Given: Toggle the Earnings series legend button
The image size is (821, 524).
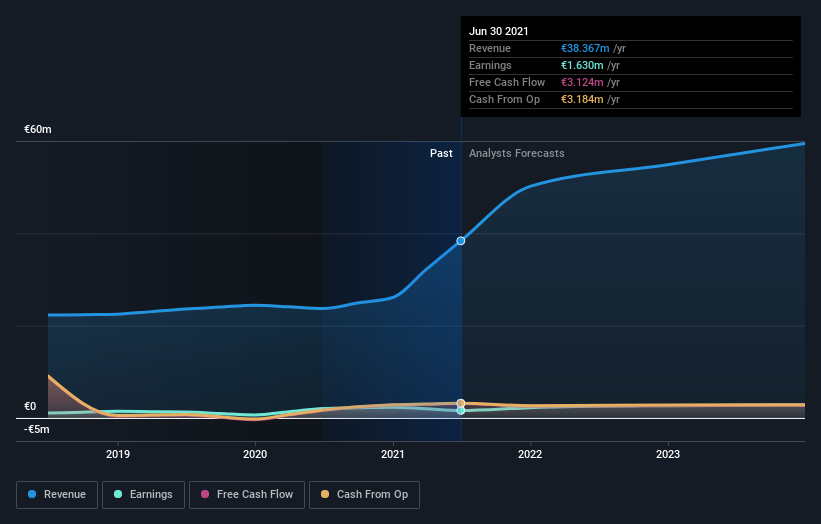Looking at the screenshot, I should point(143,495).
